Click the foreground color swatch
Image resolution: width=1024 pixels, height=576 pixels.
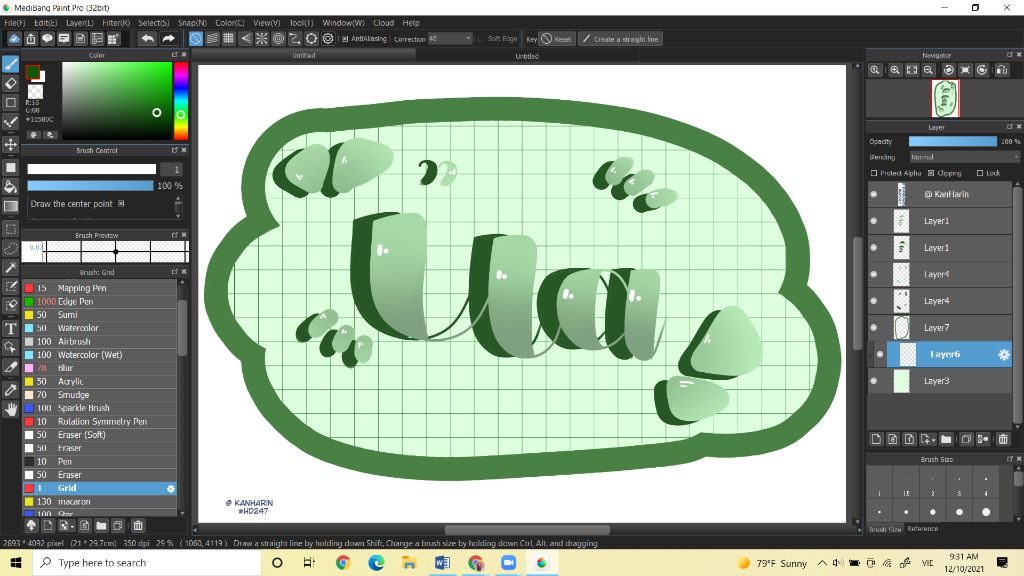click(33, 72)
